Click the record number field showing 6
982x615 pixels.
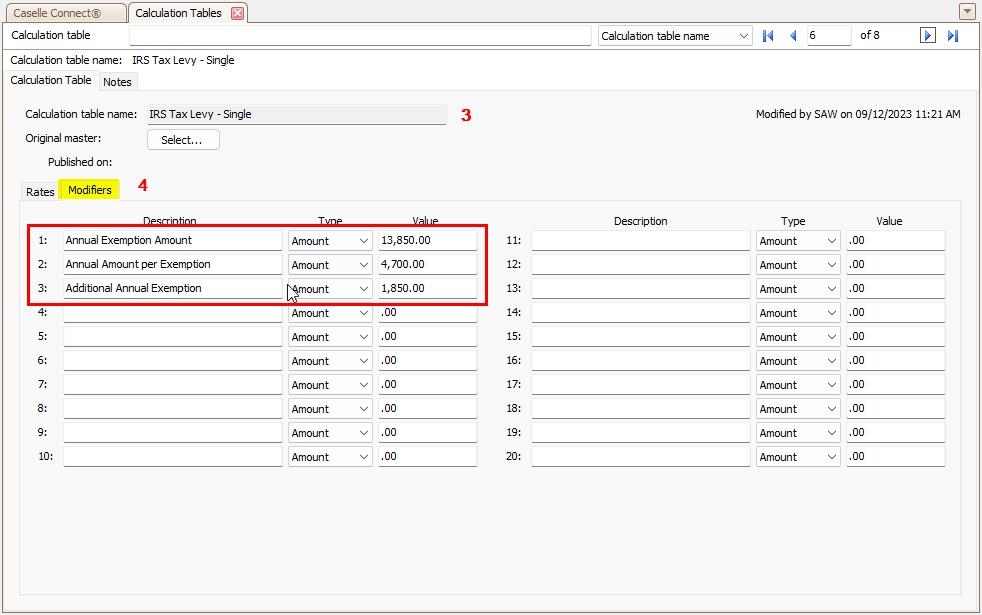(829, 36)
